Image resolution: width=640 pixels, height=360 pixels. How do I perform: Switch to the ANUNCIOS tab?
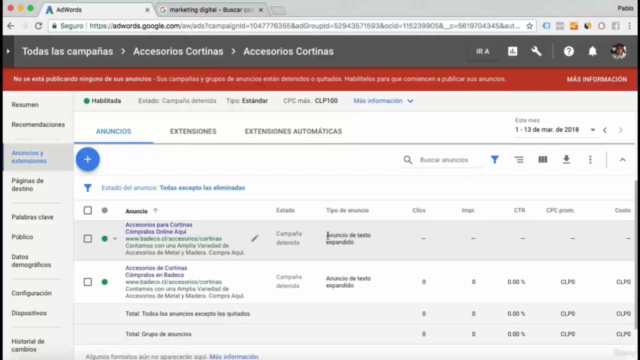pyautogui.click(x=113, y=131)
